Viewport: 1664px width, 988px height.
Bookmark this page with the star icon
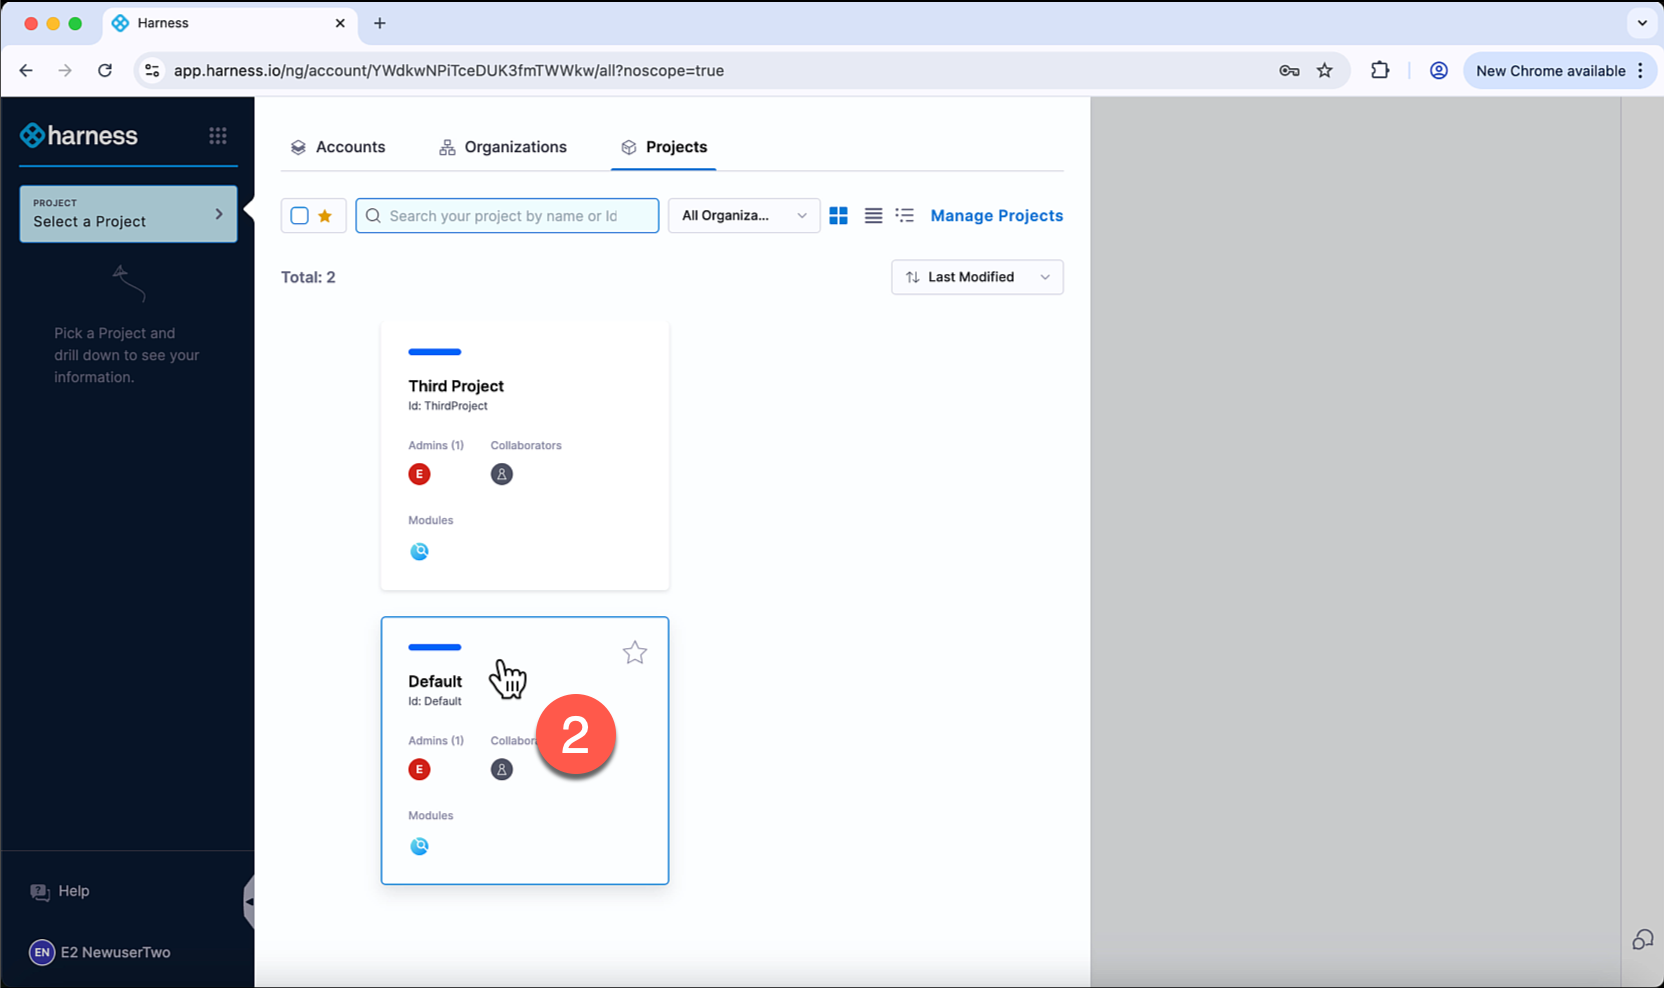point(1325,71)
